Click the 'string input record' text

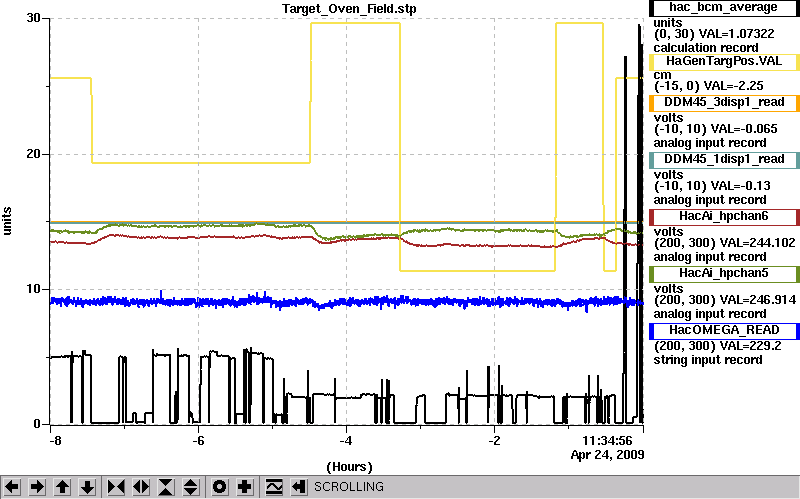(x=708, y=360)
